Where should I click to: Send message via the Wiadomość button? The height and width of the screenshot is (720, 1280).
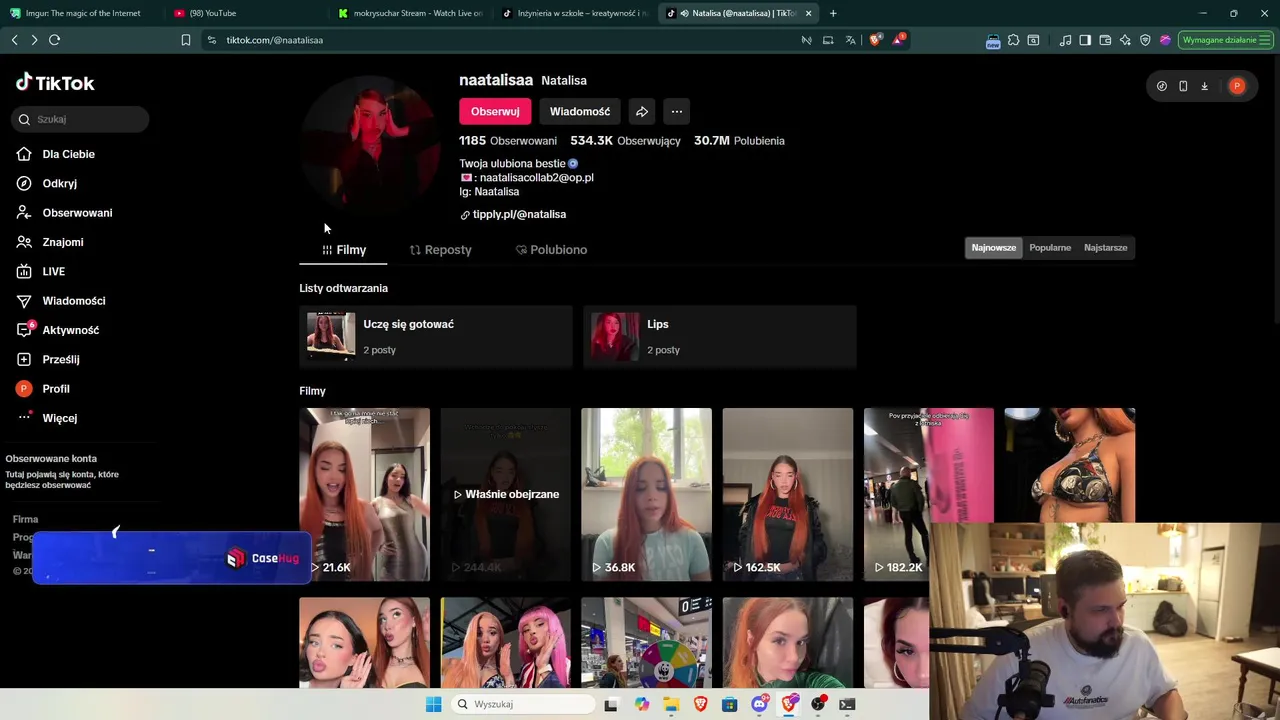(580, 111)
